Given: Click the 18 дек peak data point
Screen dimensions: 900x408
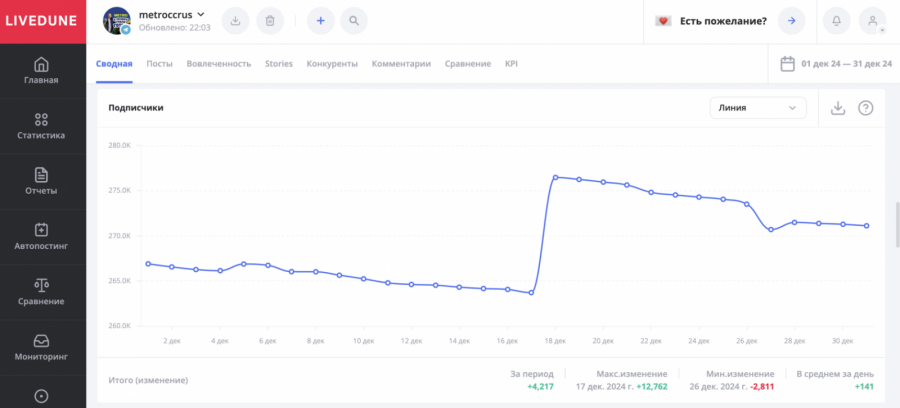Looking at the screenshot, I should [x=555, y=177].
